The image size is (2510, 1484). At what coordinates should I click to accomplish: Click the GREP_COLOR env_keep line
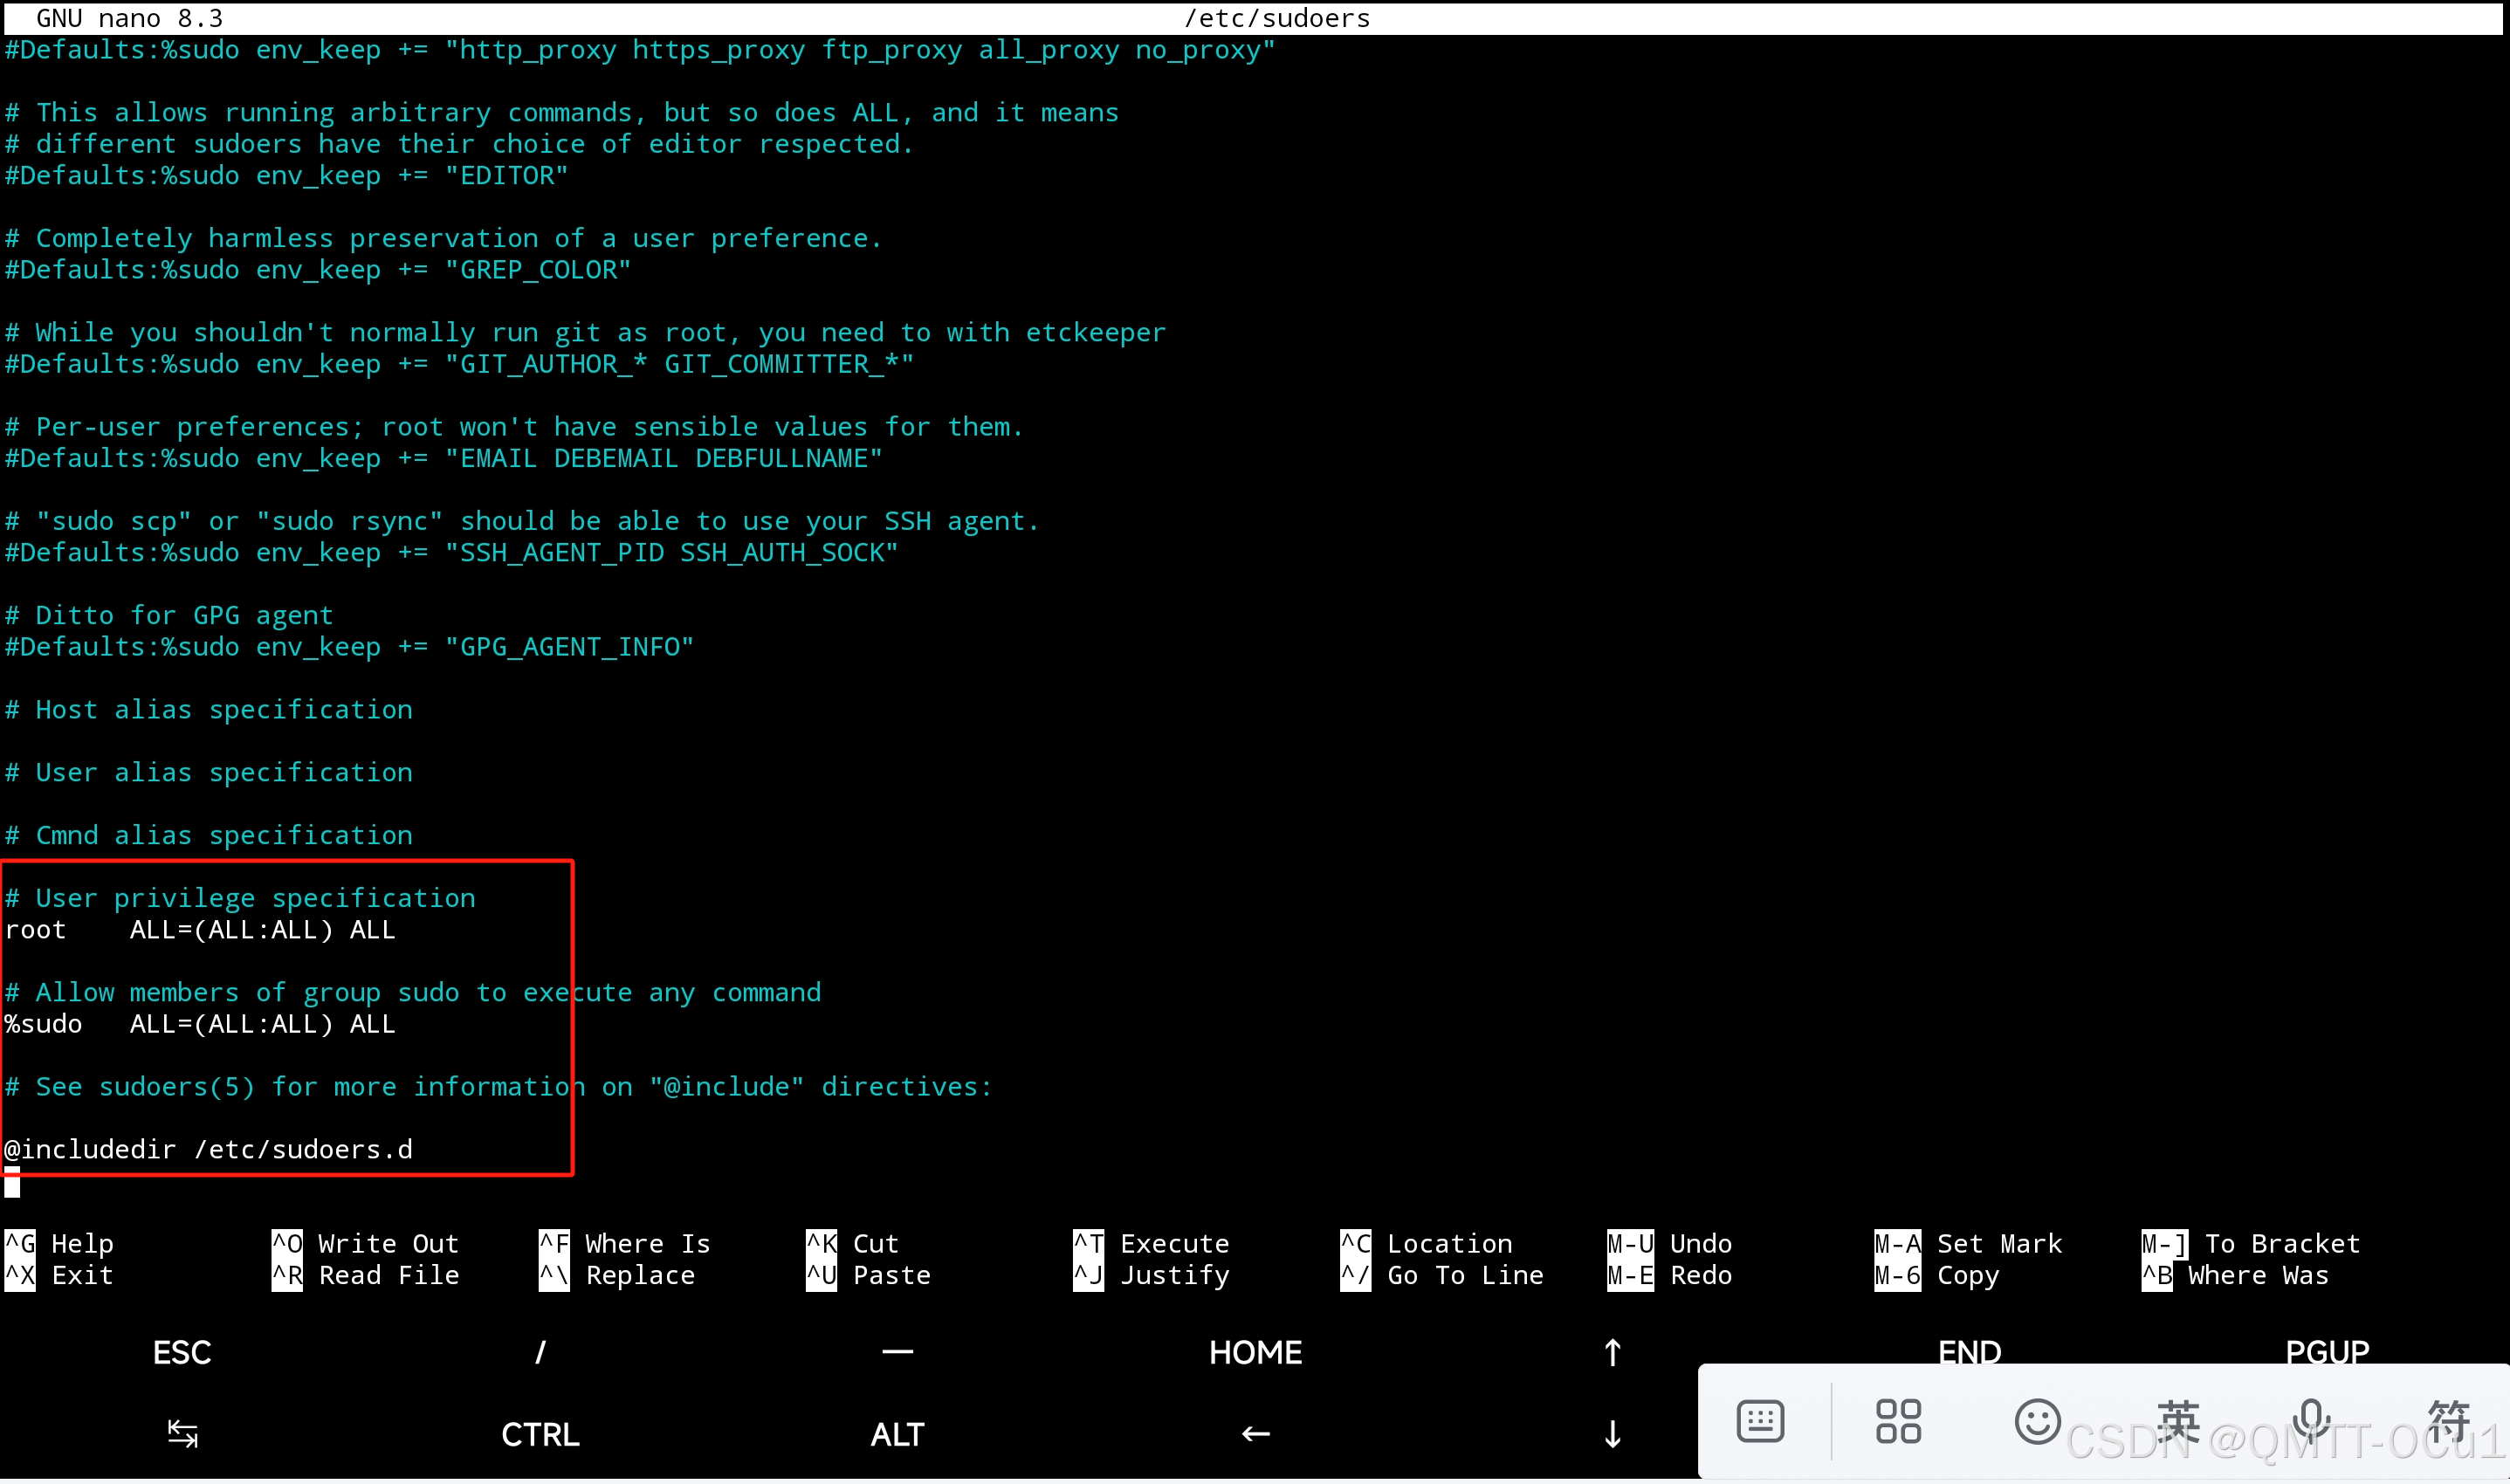tap(318, 270)
